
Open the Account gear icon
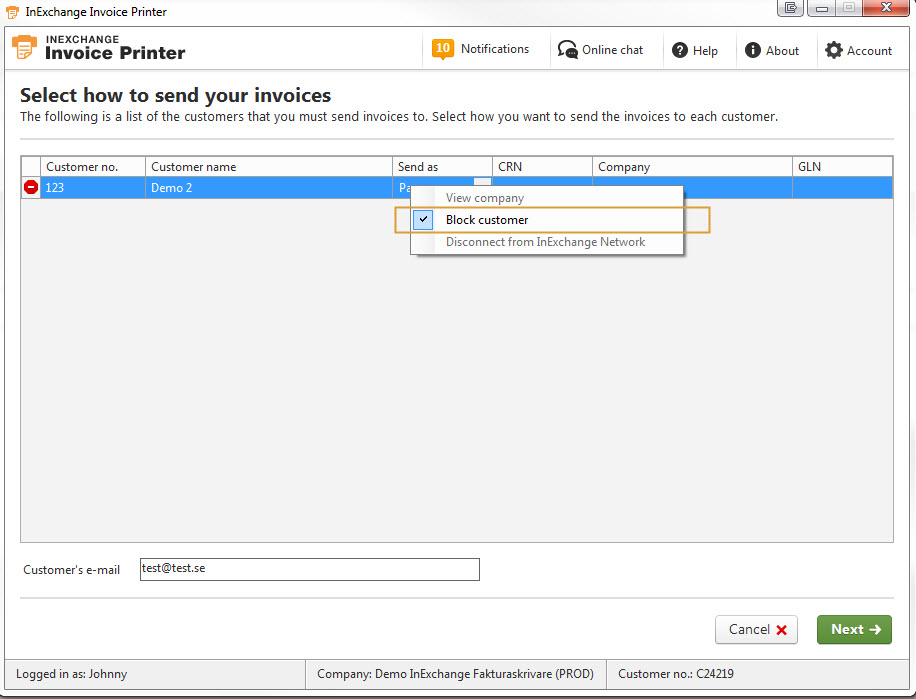(834, 50)
